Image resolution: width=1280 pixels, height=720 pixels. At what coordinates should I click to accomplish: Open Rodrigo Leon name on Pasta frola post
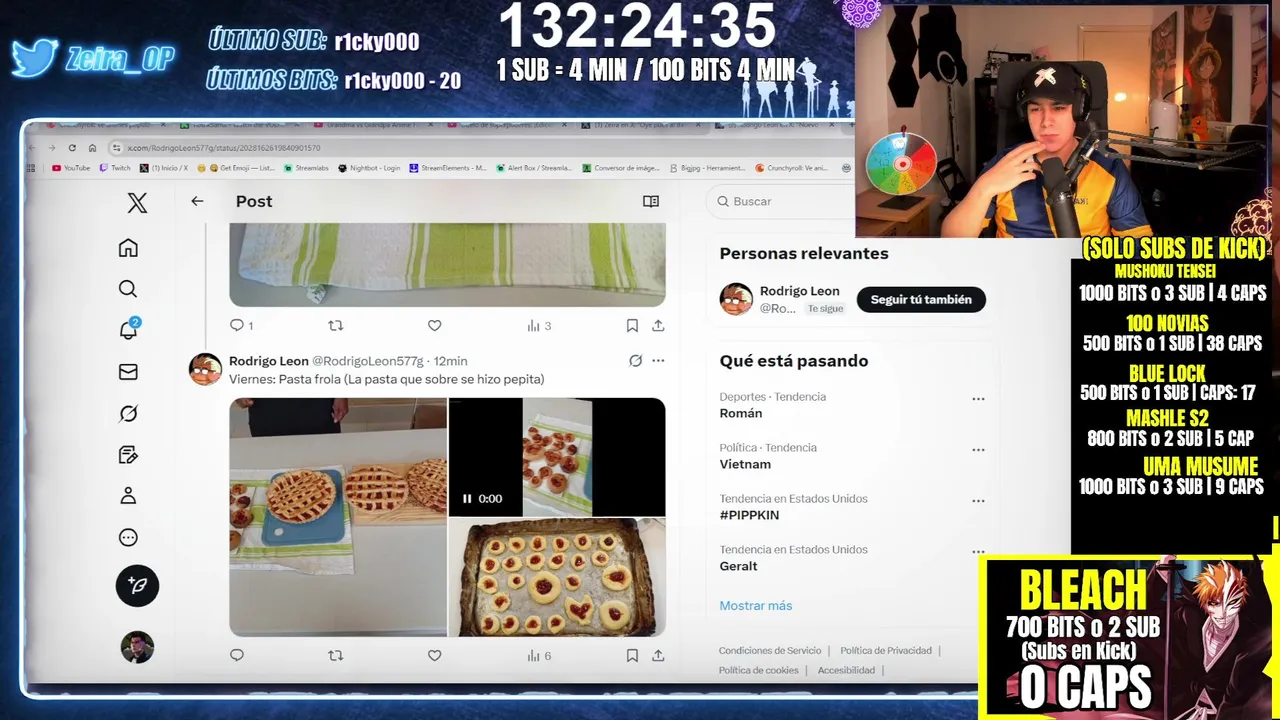(x=269, y=361)
